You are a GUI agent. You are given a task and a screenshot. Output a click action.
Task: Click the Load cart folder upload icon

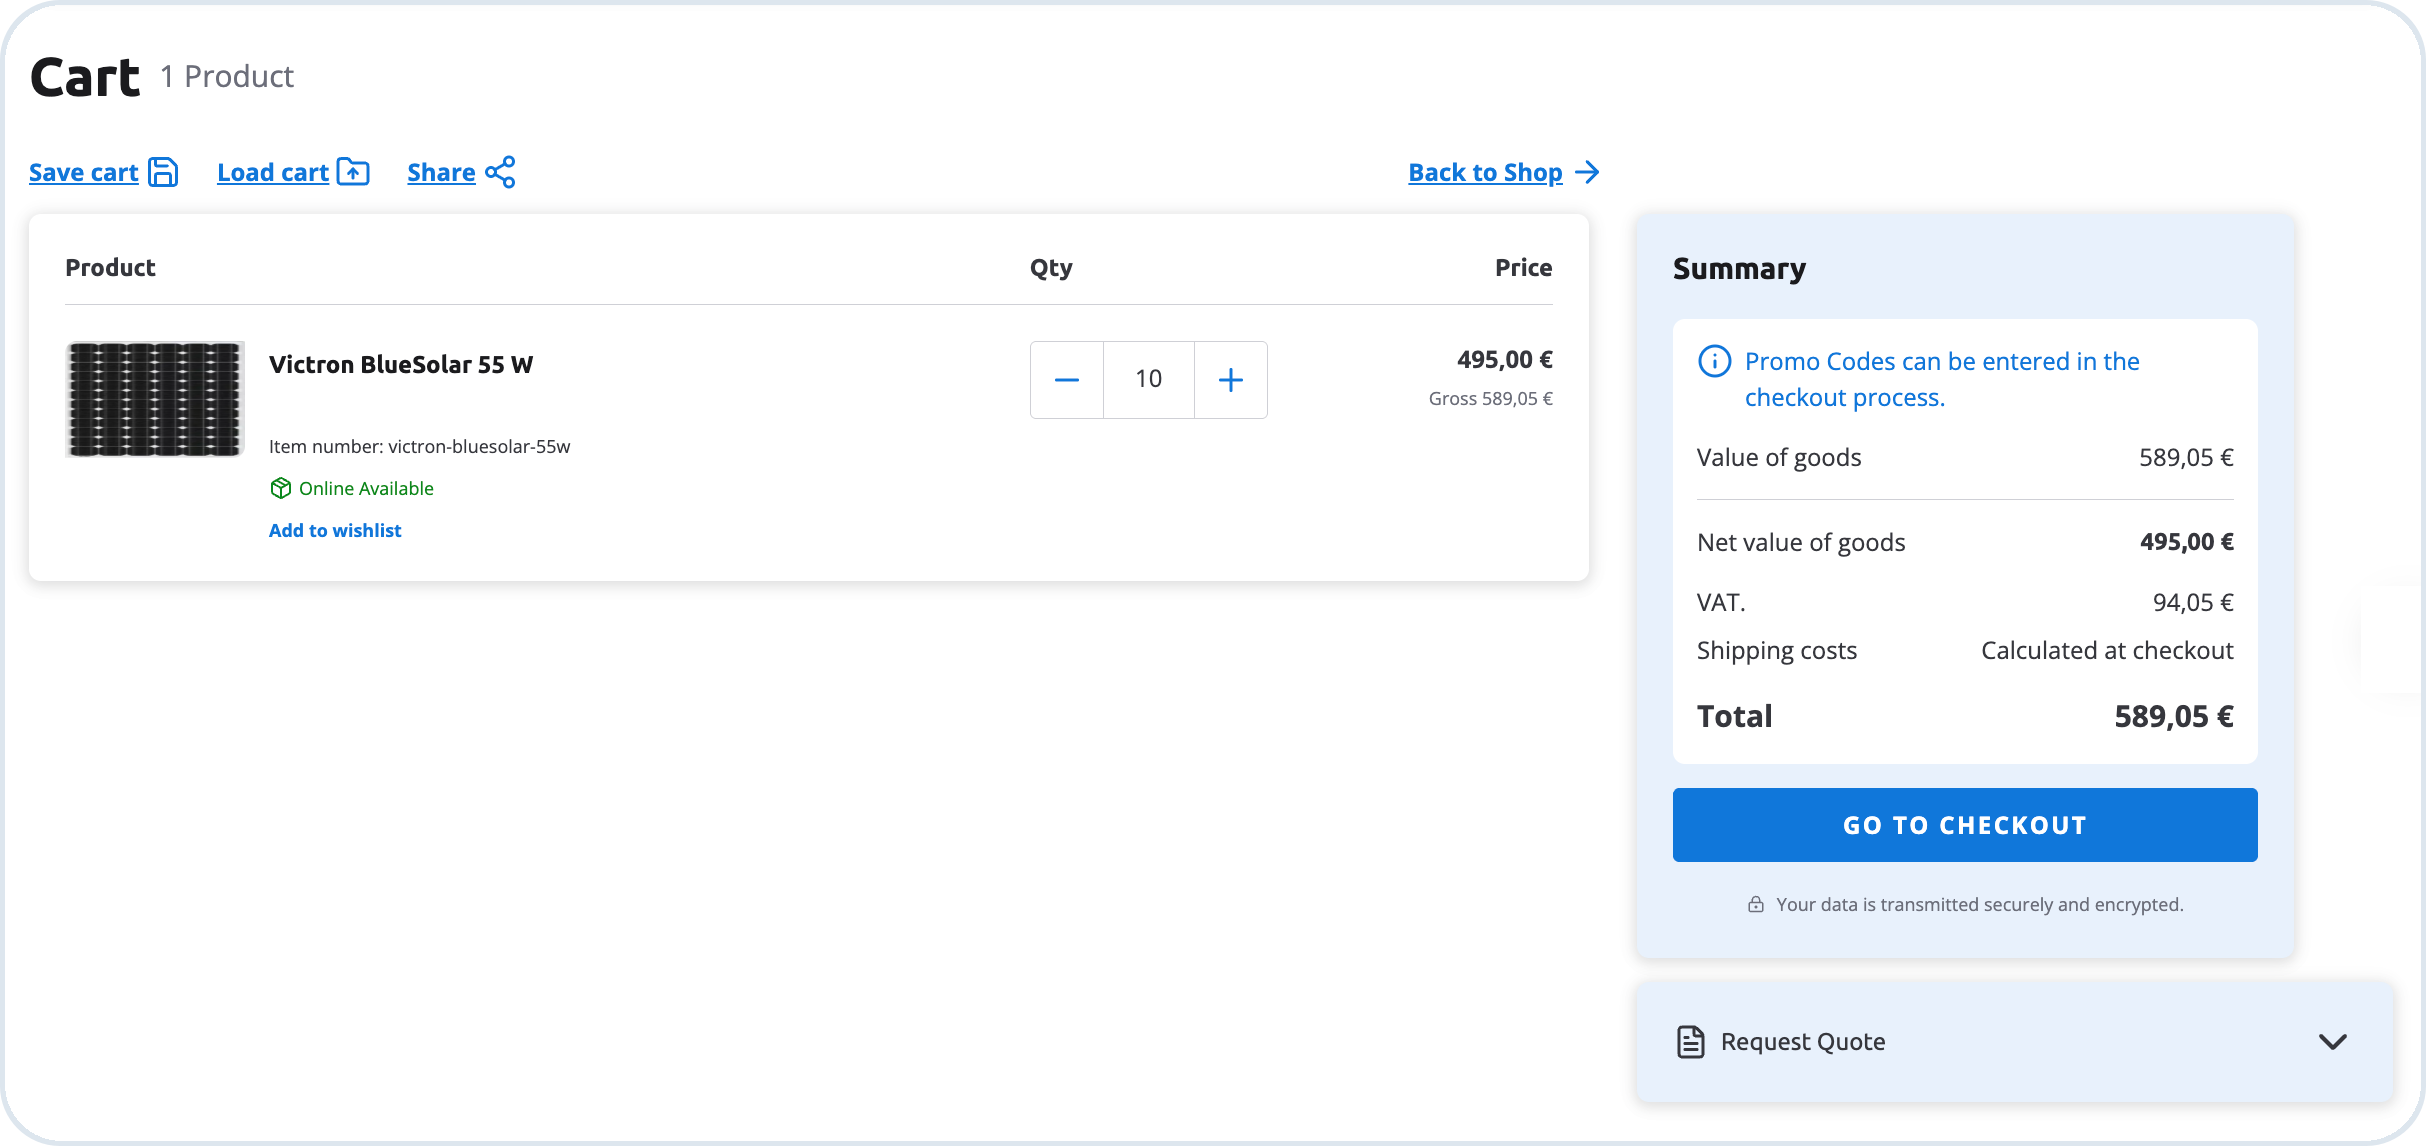coord(353,172)
